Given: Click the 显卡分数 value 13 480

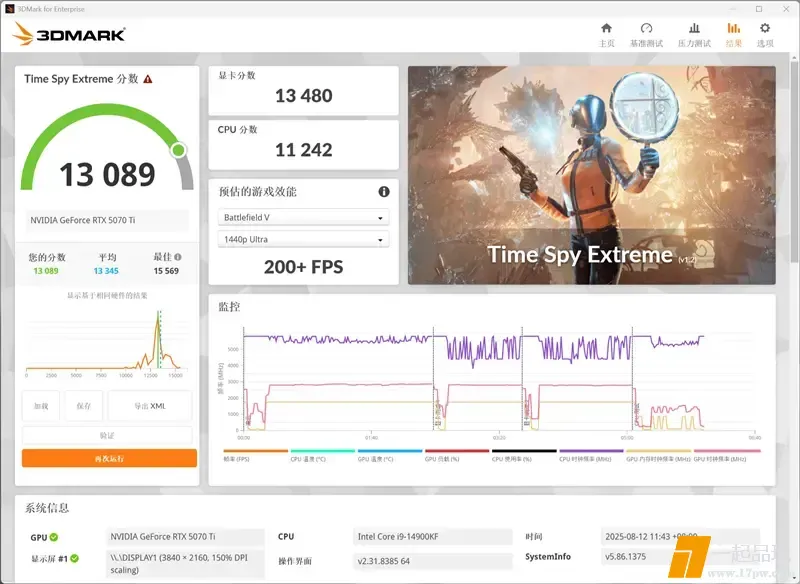Looking at the screenshot, I should [304, 95].
